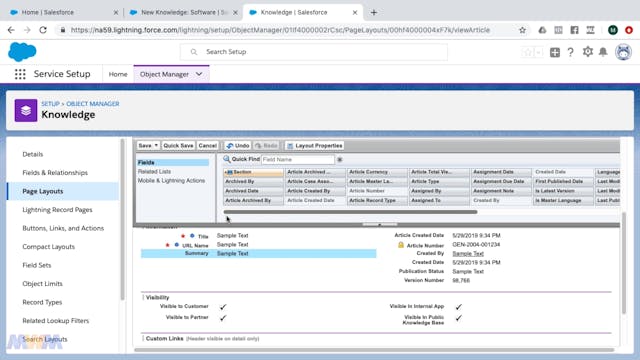
Task: Select the highlighted Summary field row
Action: coord(258,253)
